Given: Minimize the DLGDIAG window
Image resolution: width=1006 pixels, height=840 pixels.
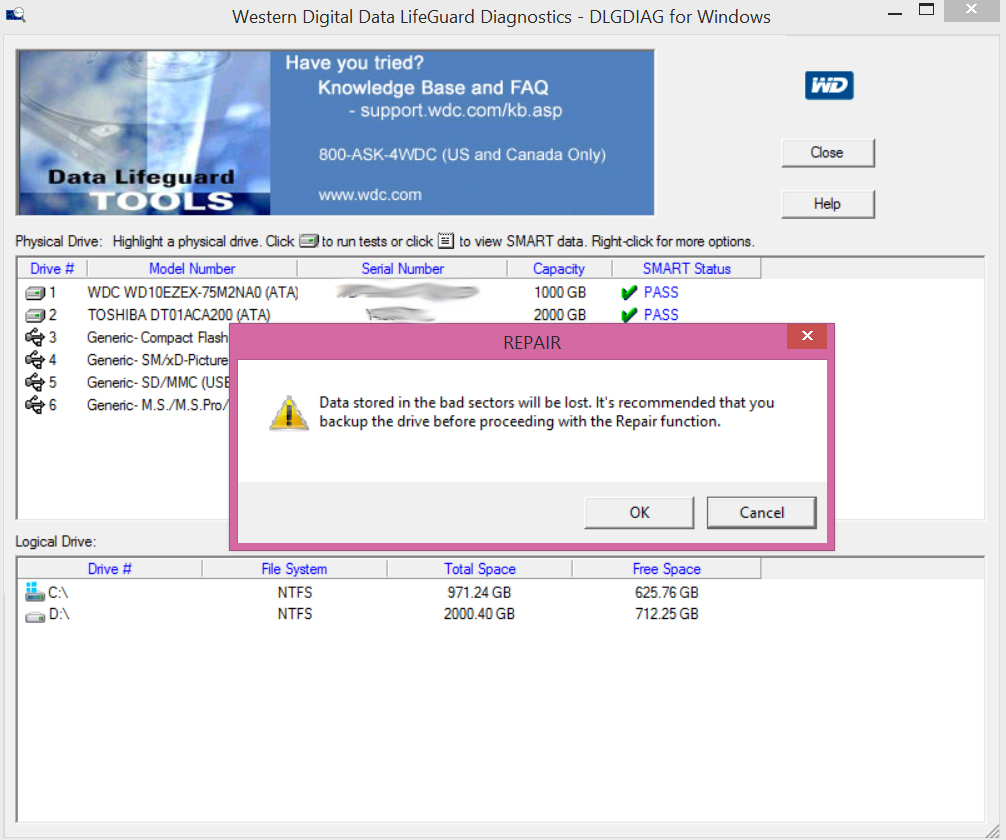Looking at the screenshot, I should (x=895, y=12).
